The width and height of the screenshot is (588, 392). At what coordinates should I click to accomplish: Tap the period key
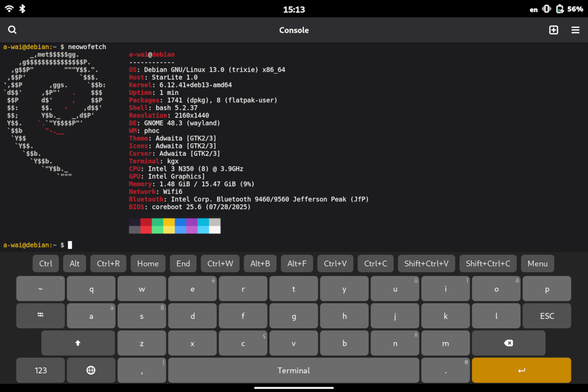445,370
